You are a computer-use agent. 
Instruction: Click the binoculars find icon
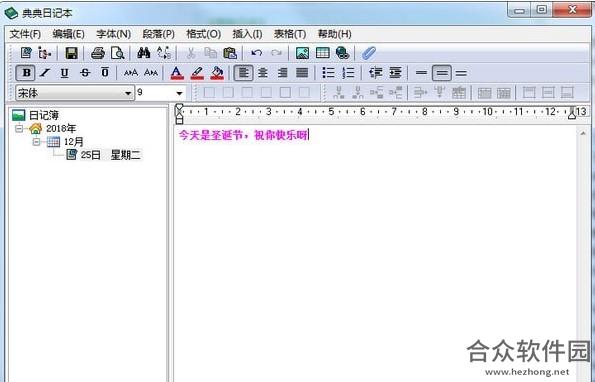coord(144,53)
